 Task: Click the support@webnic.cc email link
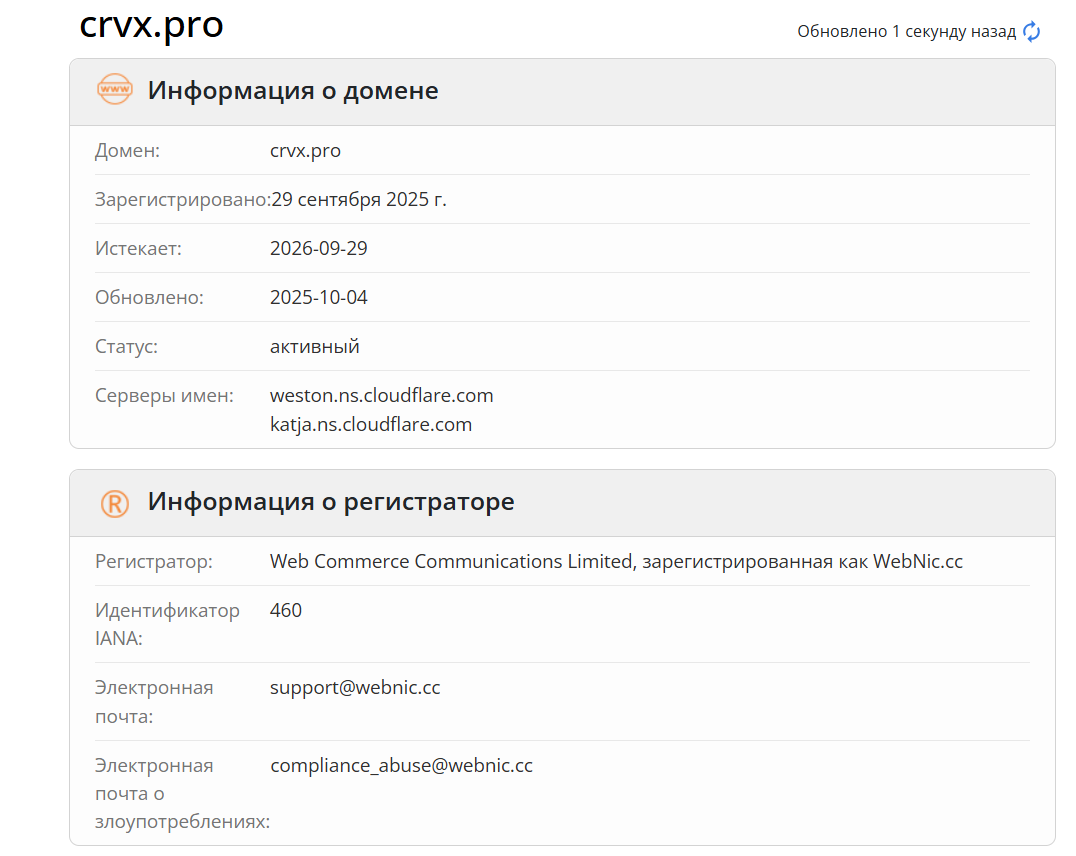[355, 687]
